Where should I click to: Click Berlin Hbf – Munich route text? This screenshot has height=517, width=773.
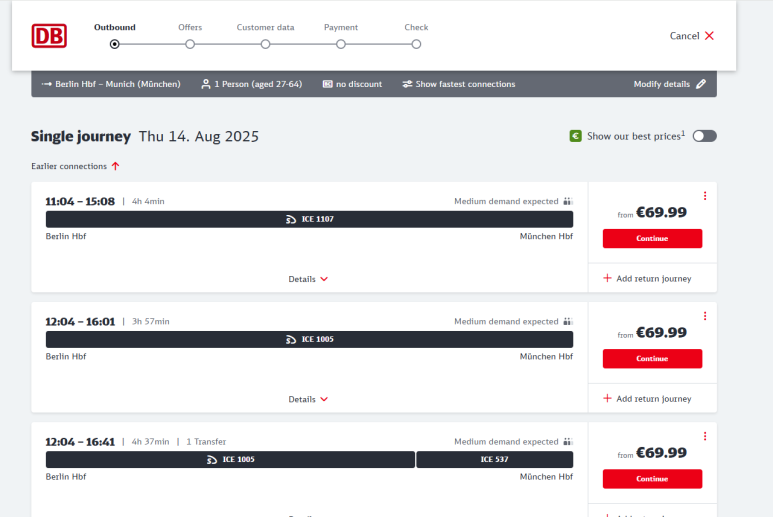[118, 84]
